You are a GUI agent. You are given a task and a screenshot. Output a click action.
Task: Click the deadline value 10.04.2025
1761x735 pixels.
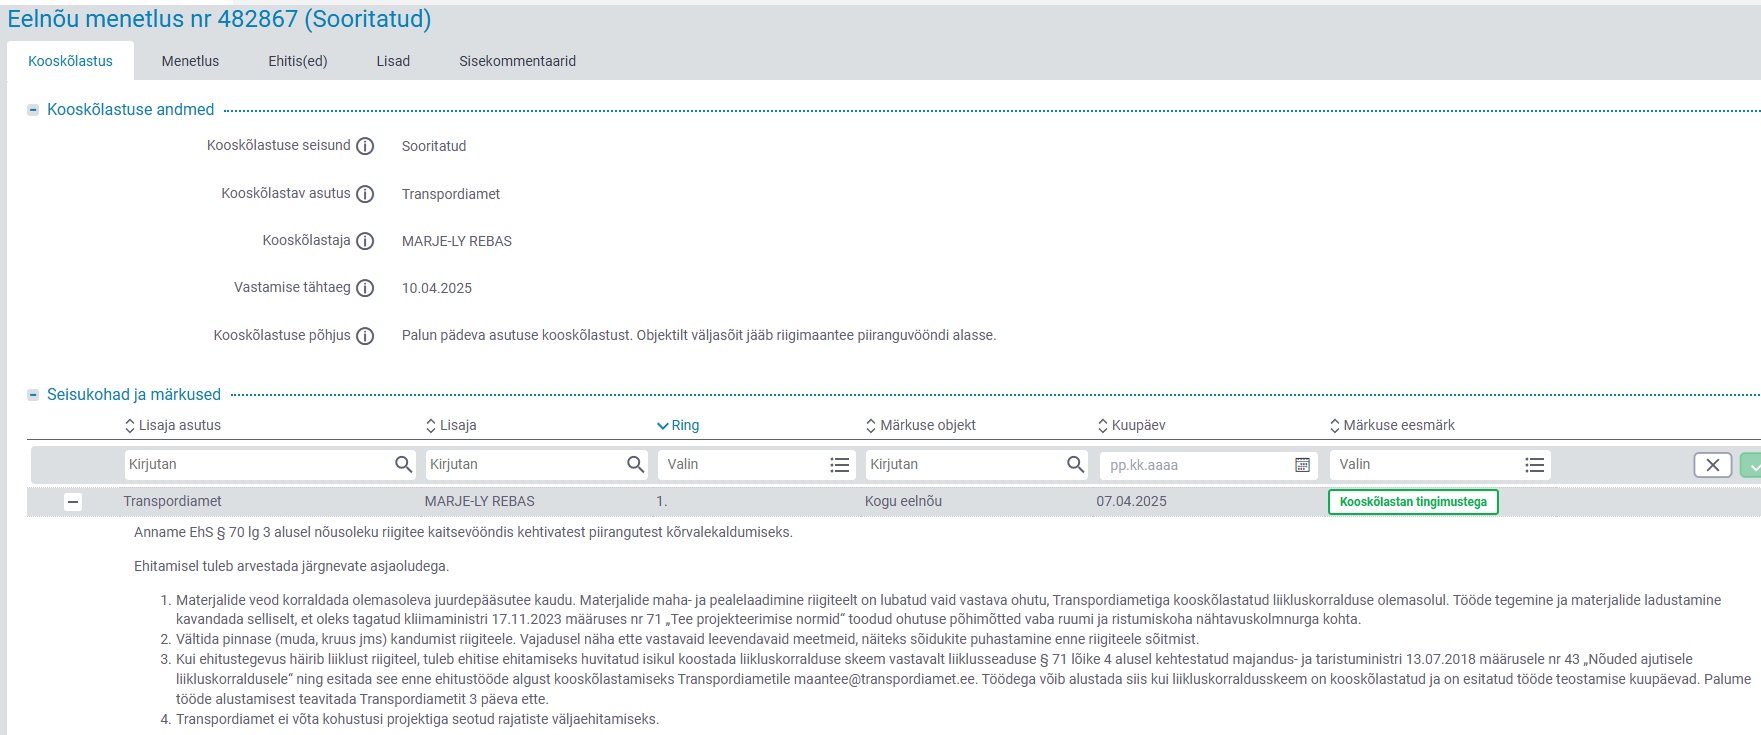coord(437,288)
